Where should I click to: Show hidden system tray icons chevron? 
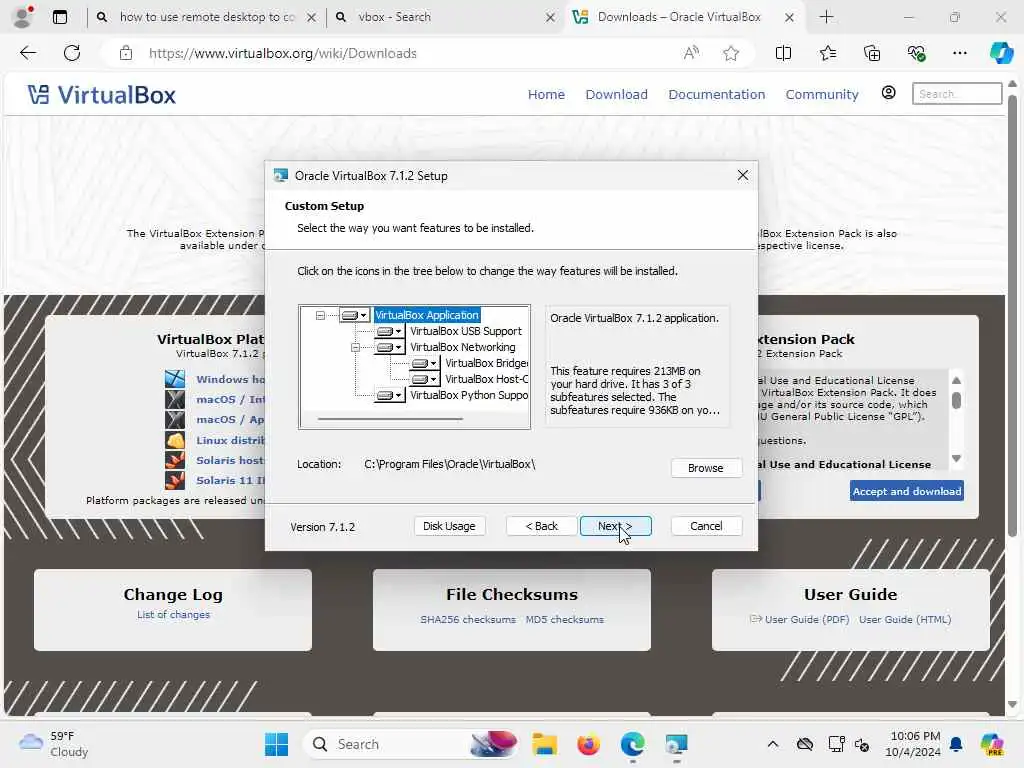tap(773, 744)
